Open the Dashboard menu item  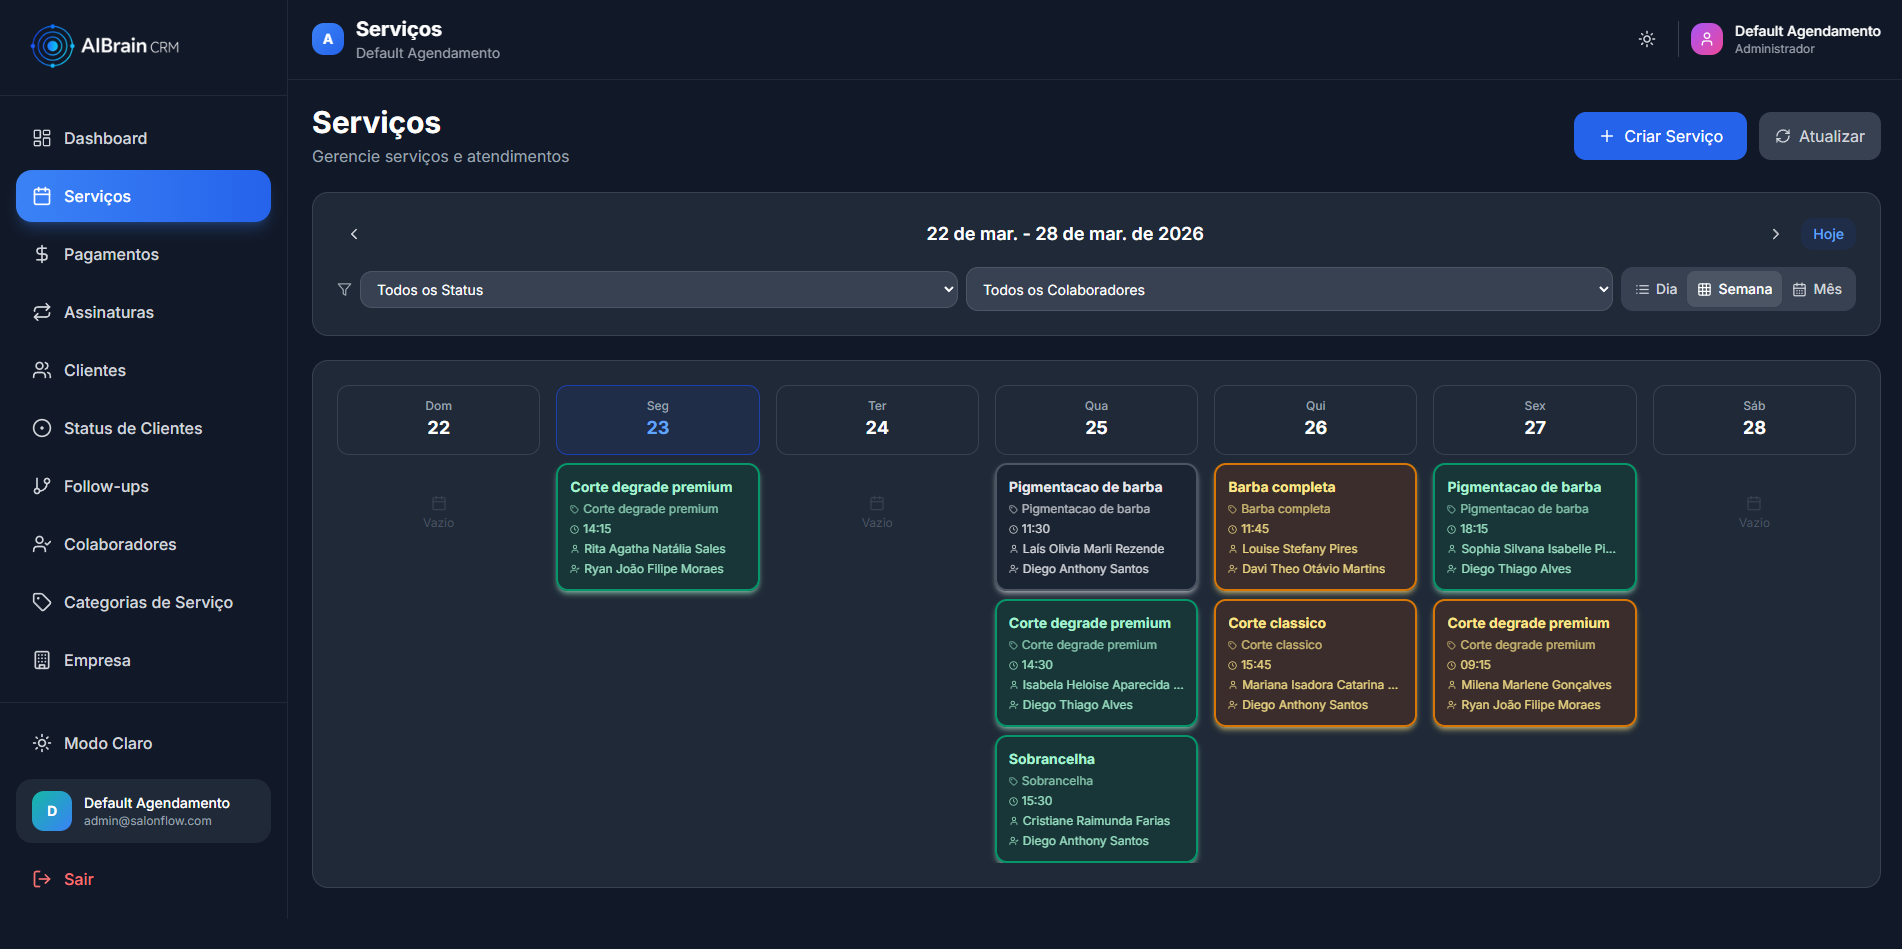pos(143,138)
